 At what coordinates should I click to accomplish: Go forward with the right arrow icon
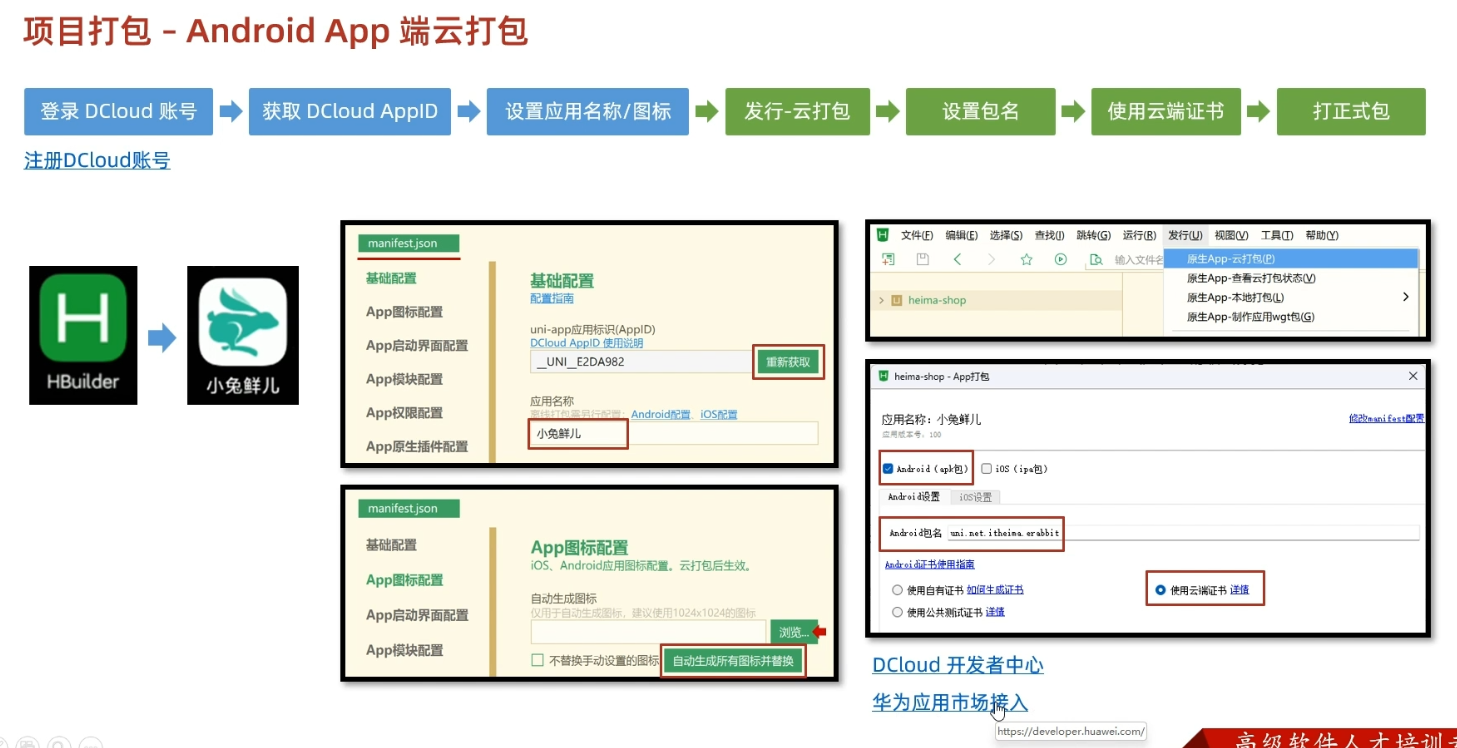pyautogui.click(x=991, y=260)
